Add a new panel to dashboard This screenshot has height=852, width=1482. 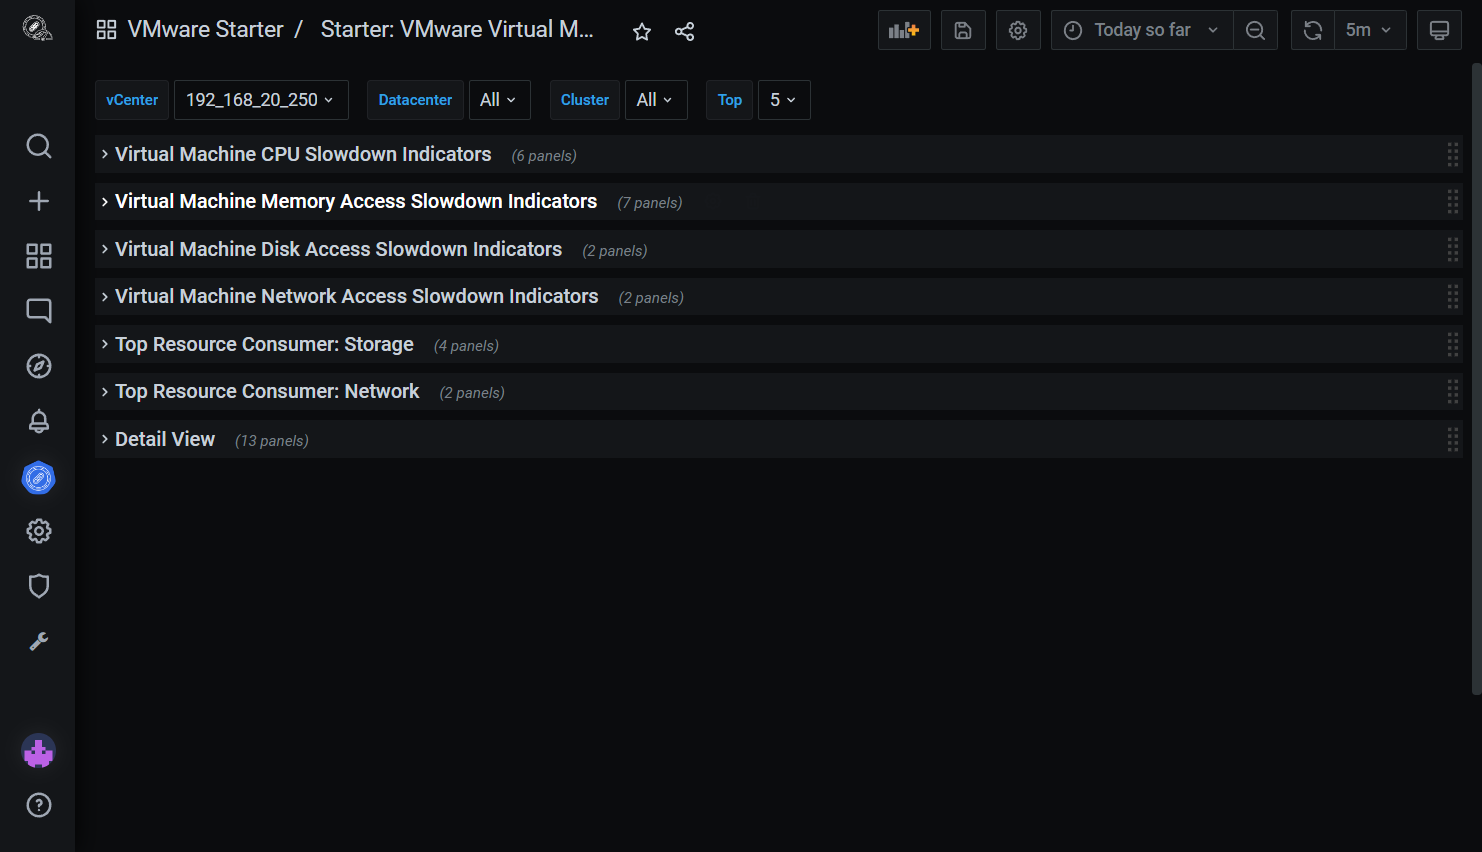(x=904, y=30)
